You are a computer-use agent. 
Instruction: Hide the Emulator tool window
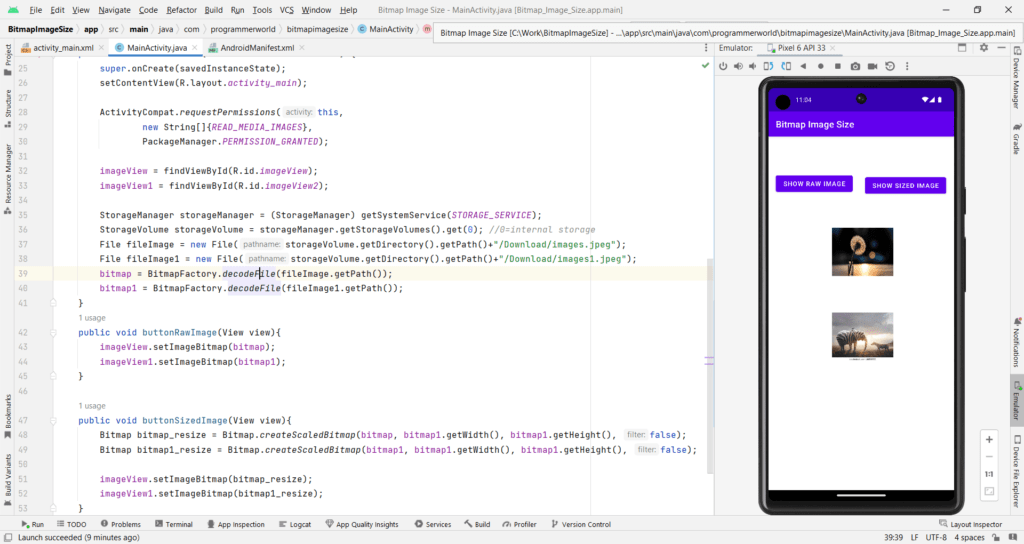pyautogui.click(x=1001, y=48)
